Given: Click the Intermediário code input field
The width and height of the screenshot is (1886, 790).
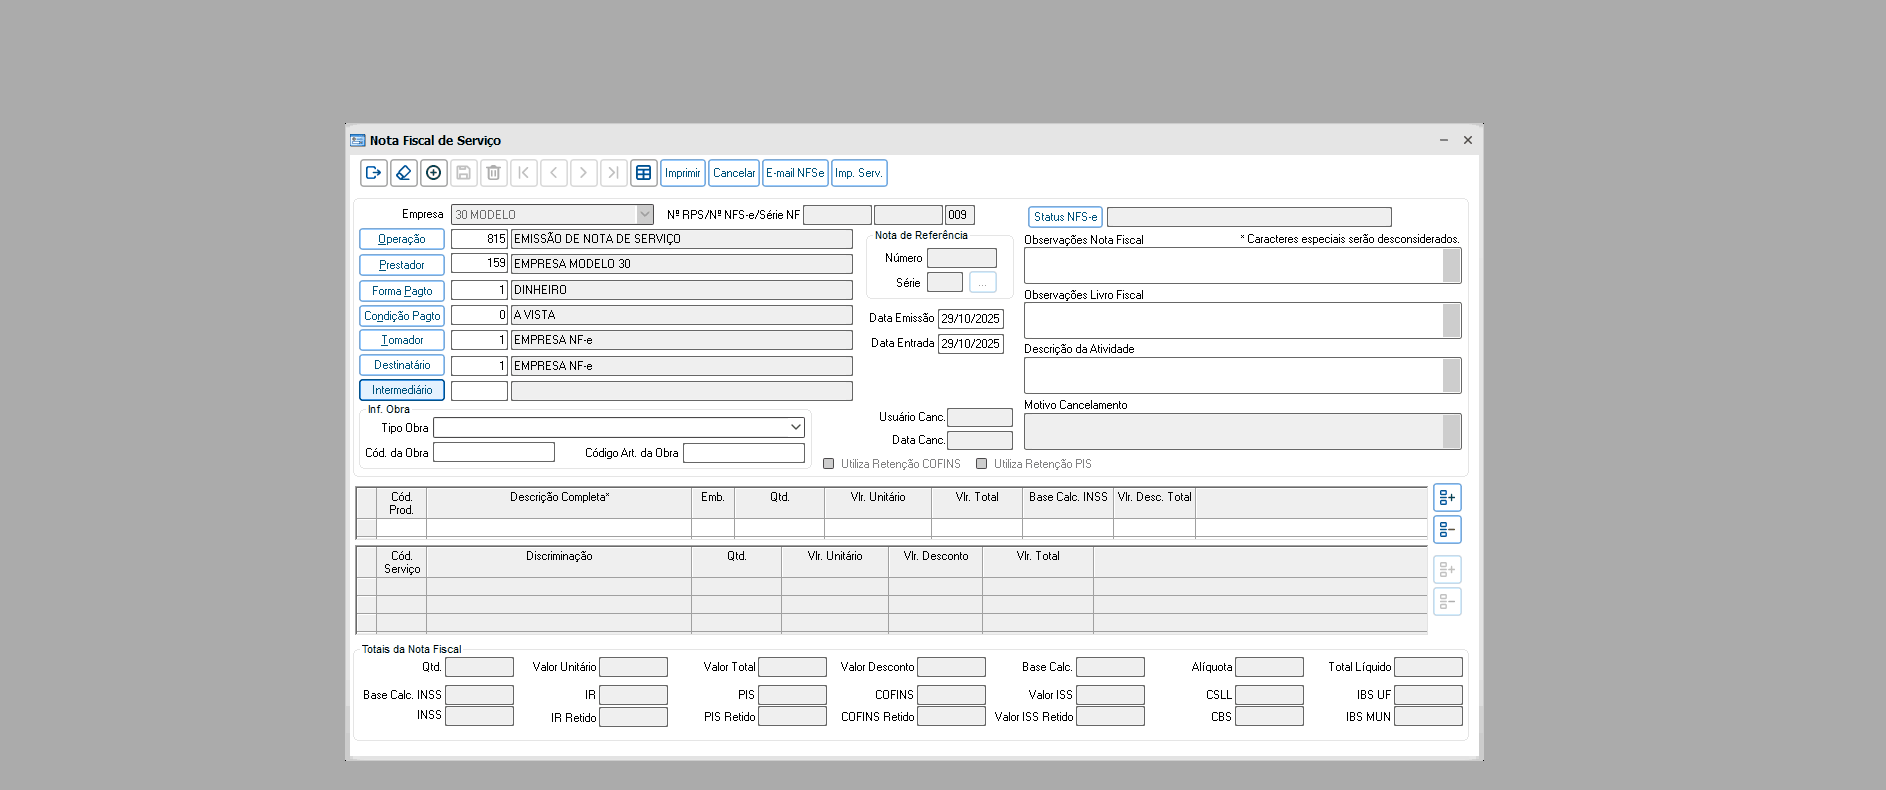Looking at the screenshot, I should click(x=480, y=391).
